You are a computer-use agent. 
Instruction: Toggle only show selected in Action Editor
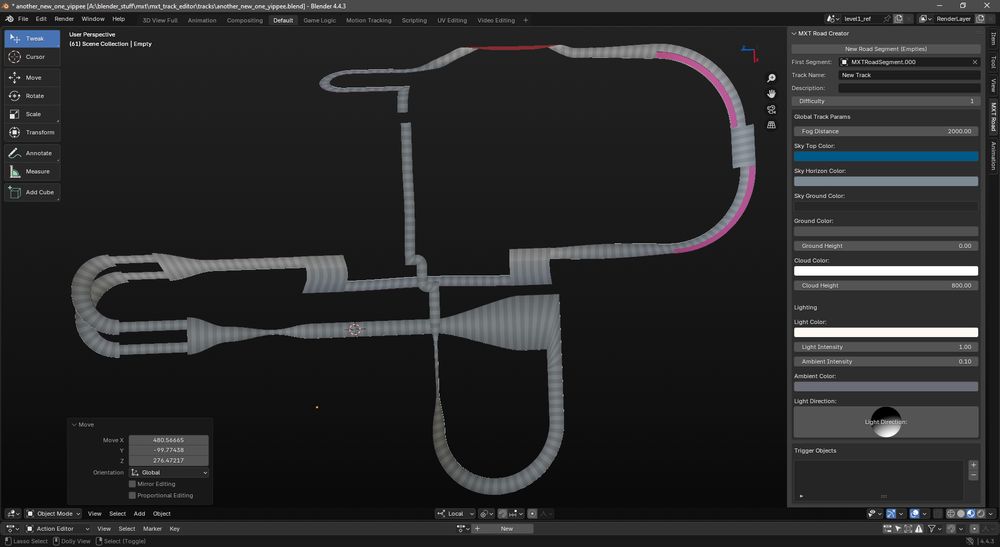click(x=898, y=529)
